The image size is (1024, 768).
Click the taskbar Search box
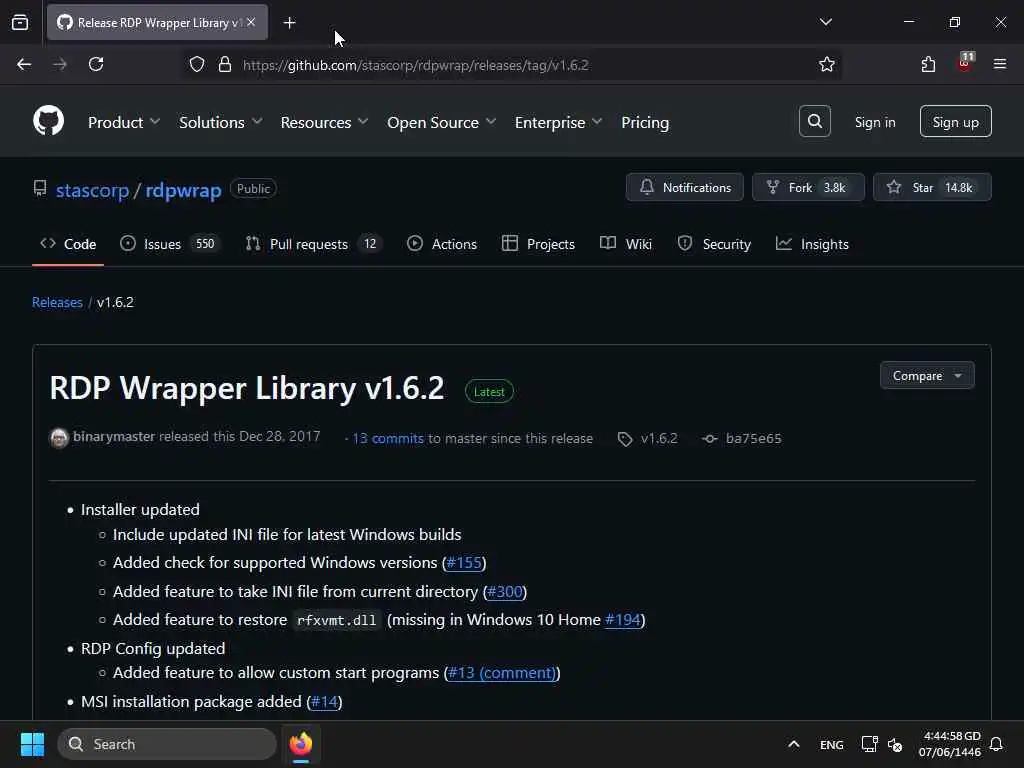167,744
